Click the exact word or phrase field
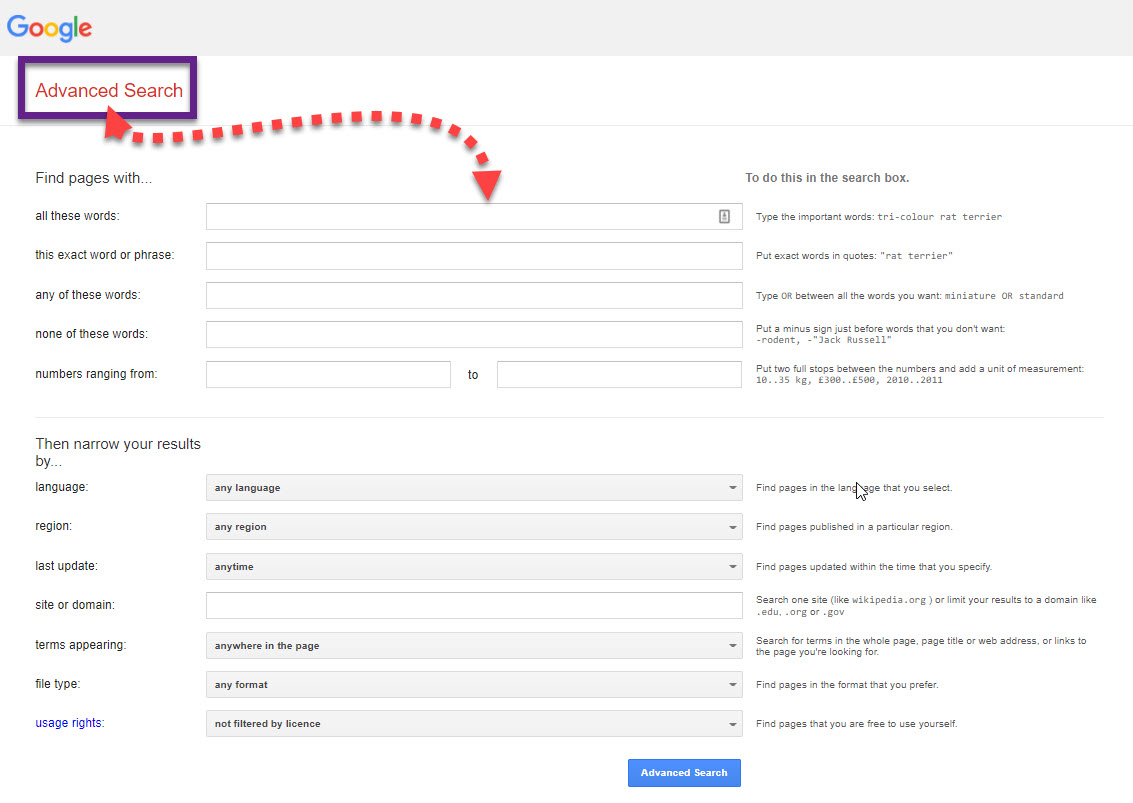1133x803 pixels. tap(473, 256)
